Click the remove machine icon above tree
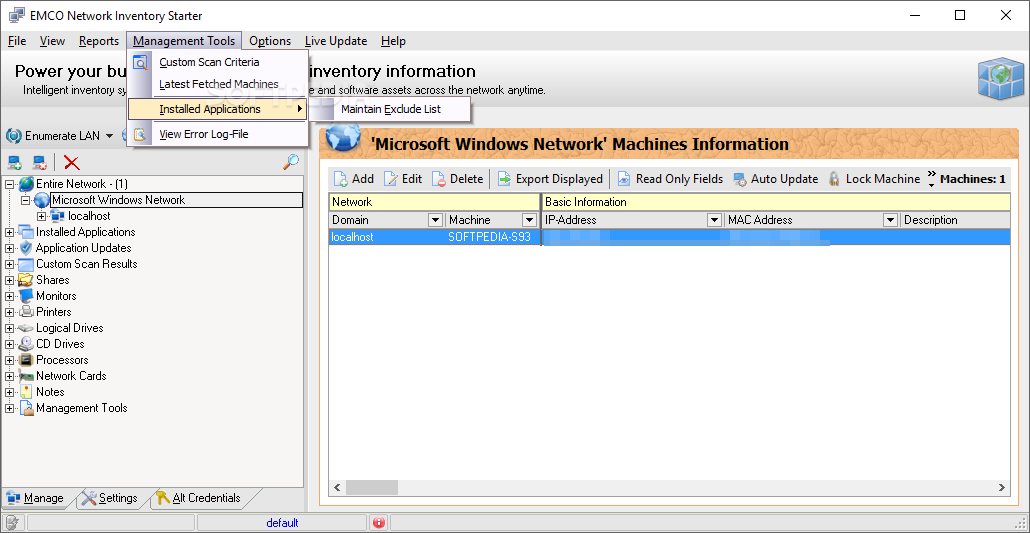 click(x=39, y=162)
